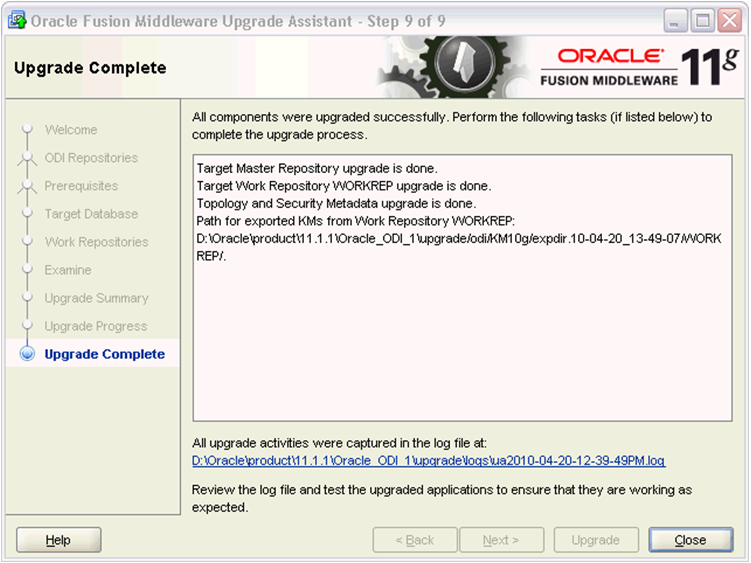
Task: Select the ODI Repositories step
Action: [x=91, y=158]
